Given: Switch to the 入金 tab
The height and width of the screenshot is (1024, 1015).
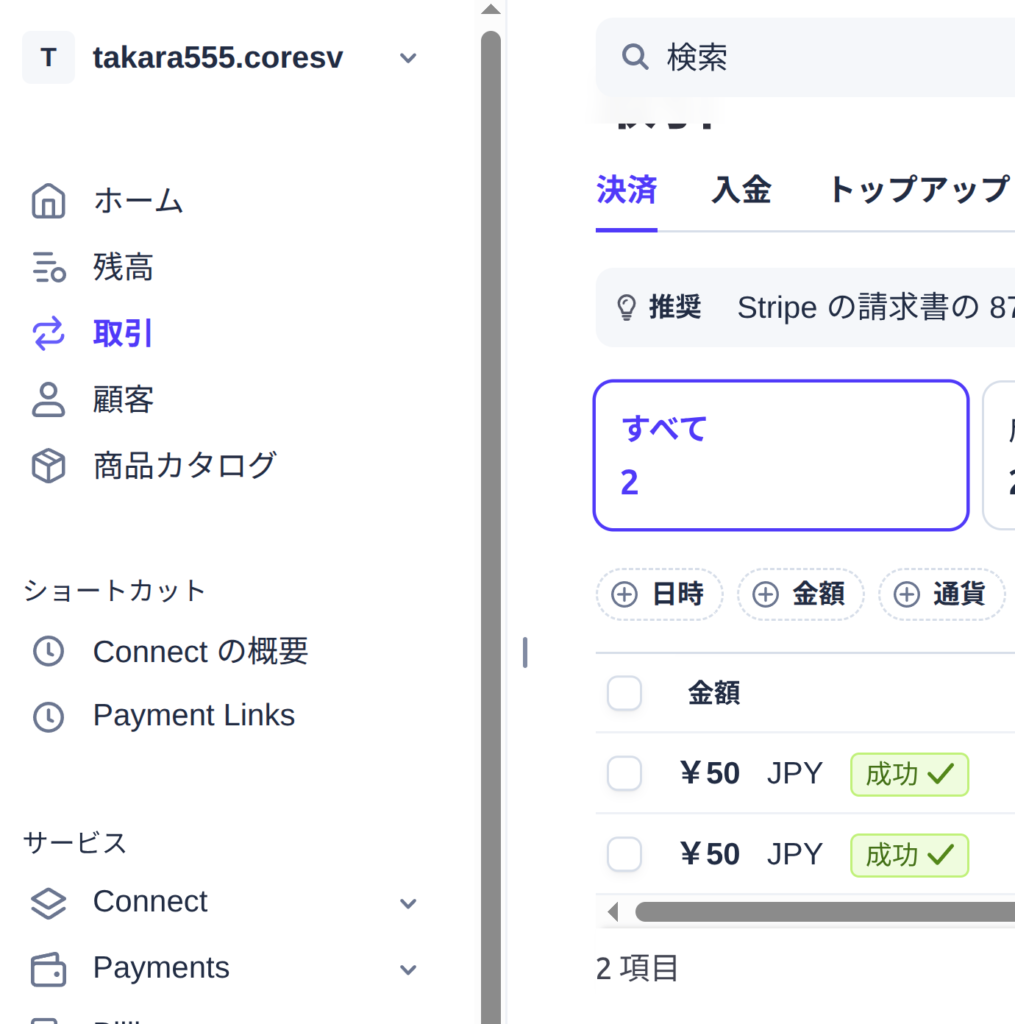Looking at the screenshot, I should (x=741, y=190).
